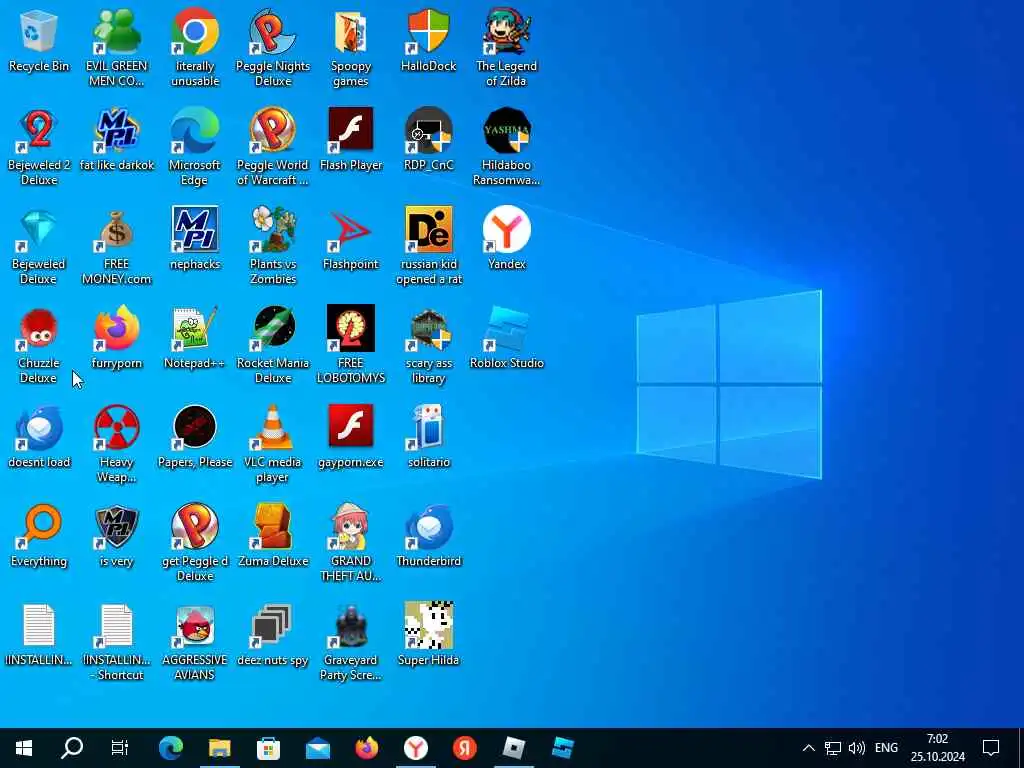Switch to Roblox Studio on taskbar
This screenshot has height=768, width=1024.
pyautogui.click(x=563, y=748)
